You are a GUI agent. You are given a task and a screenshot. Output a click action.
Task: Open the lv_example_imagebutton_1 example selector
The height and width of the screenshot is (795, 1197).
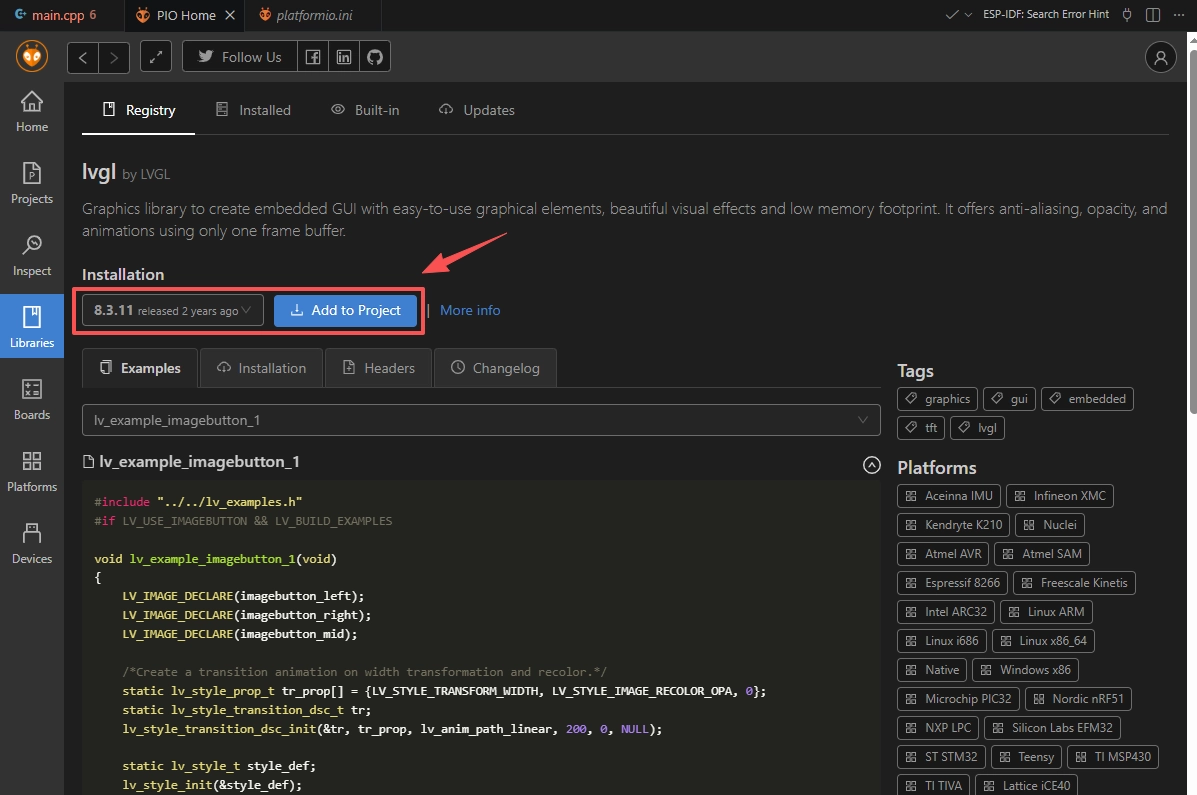point(481,420)
